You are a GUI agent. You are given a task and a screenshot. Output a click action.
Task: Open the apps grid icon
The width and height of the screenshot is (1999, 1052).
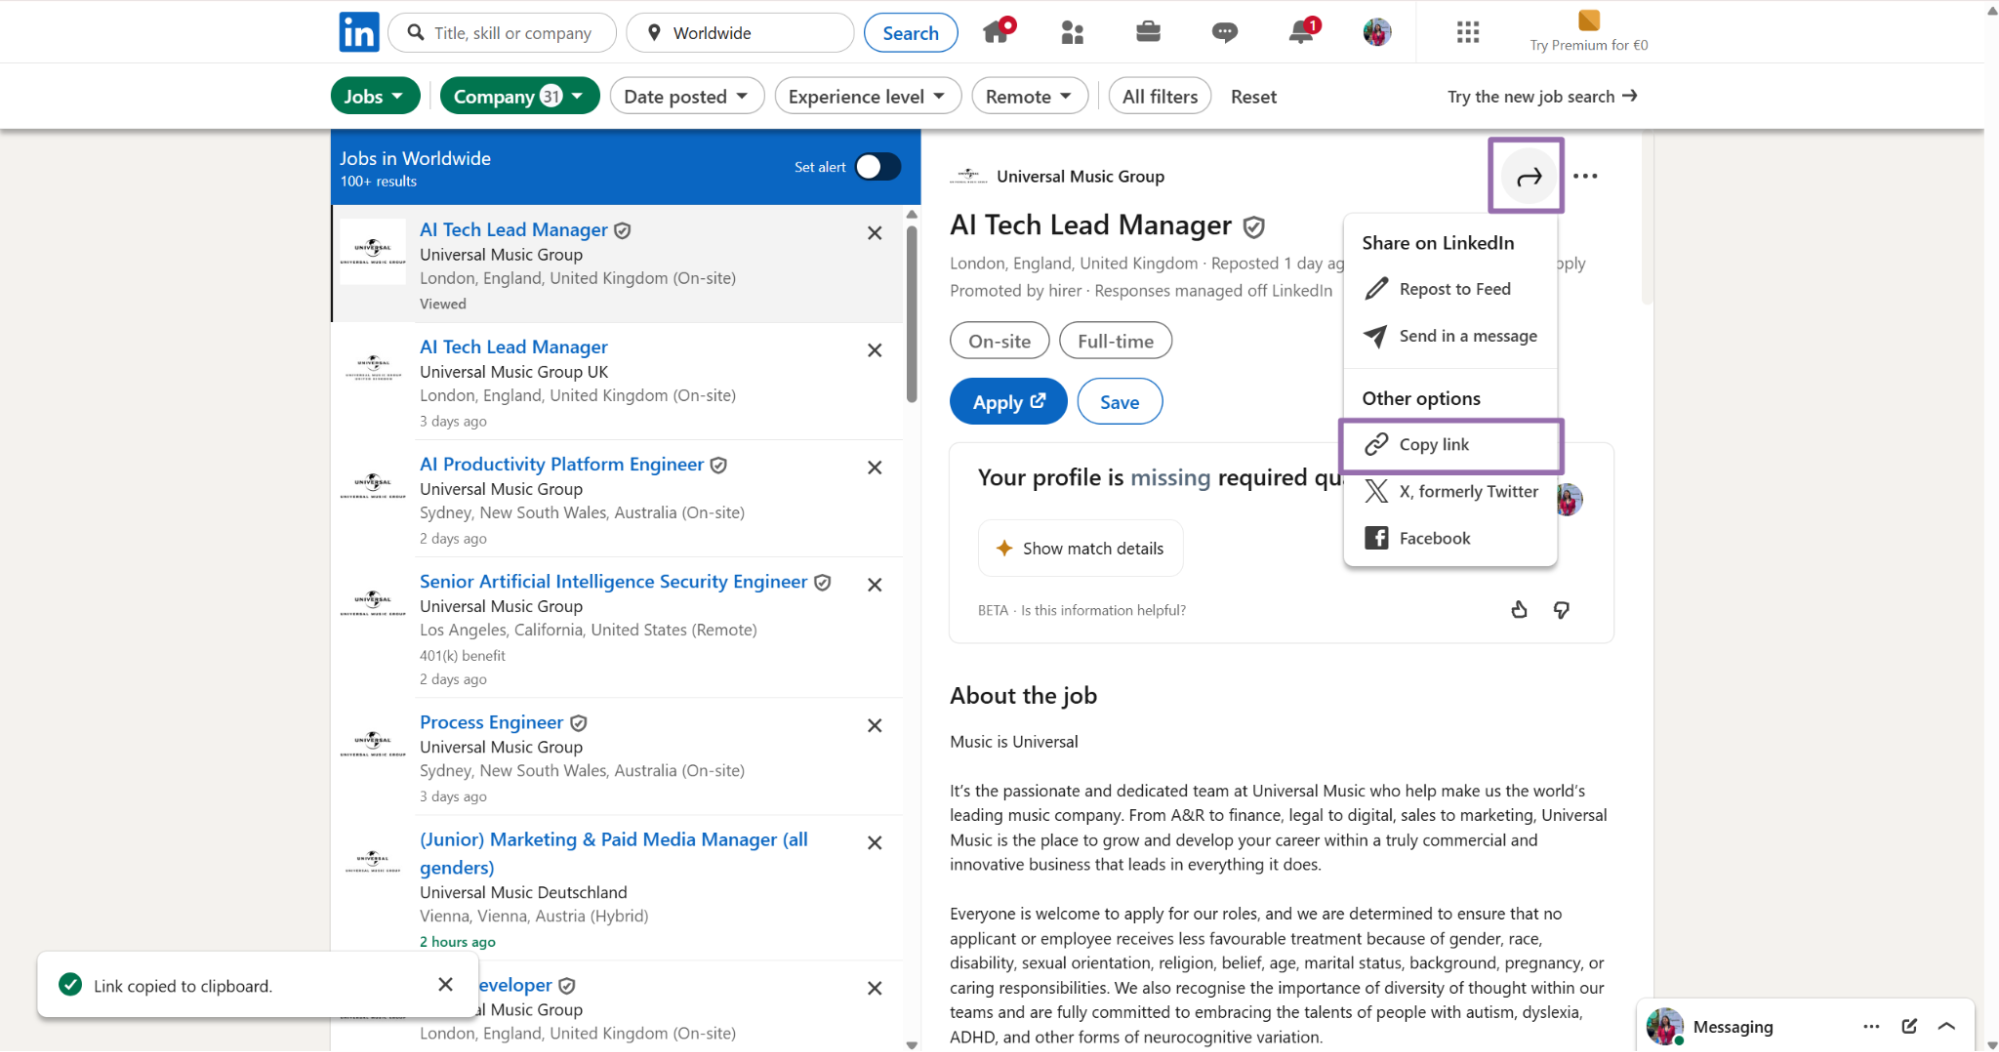(x=1467, y=32)
